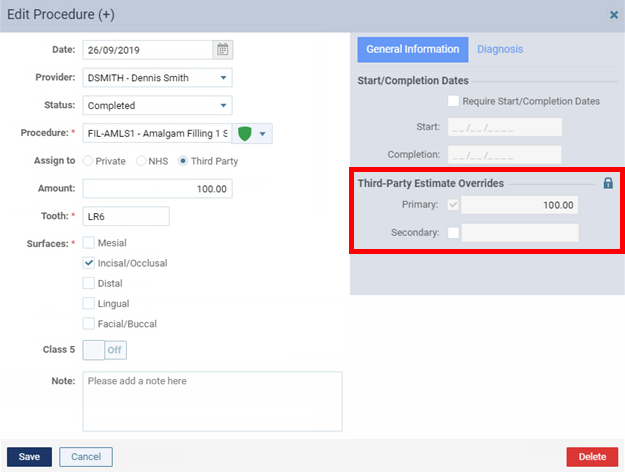Click the green shield procedure icon
625x472 pixels.
click(x=244, y=133)
